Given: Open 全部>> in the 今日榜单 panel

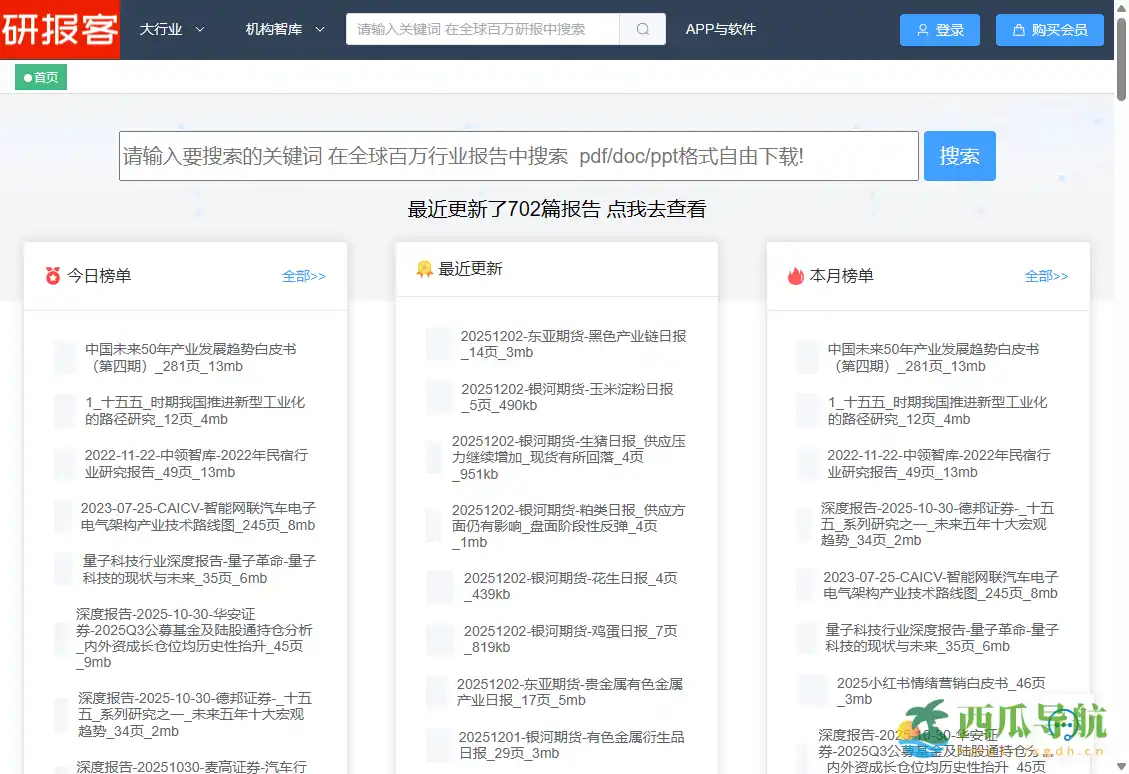Looking at the screenshot, I should coord(303,276).
